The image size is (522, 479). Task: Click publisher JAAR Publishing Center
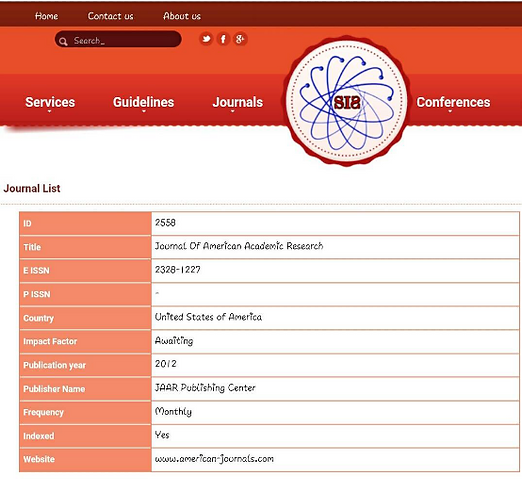pos(205,388)
